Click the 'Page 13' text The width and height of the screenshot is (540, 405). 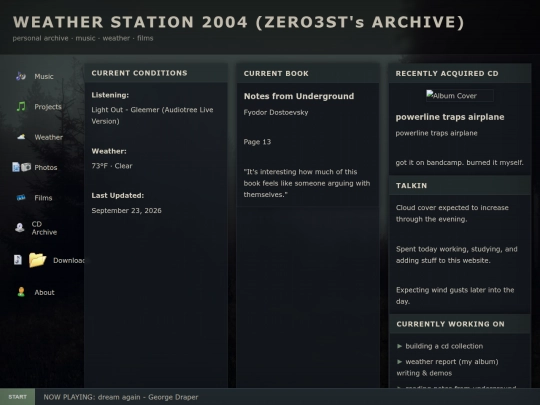[257, 142]
